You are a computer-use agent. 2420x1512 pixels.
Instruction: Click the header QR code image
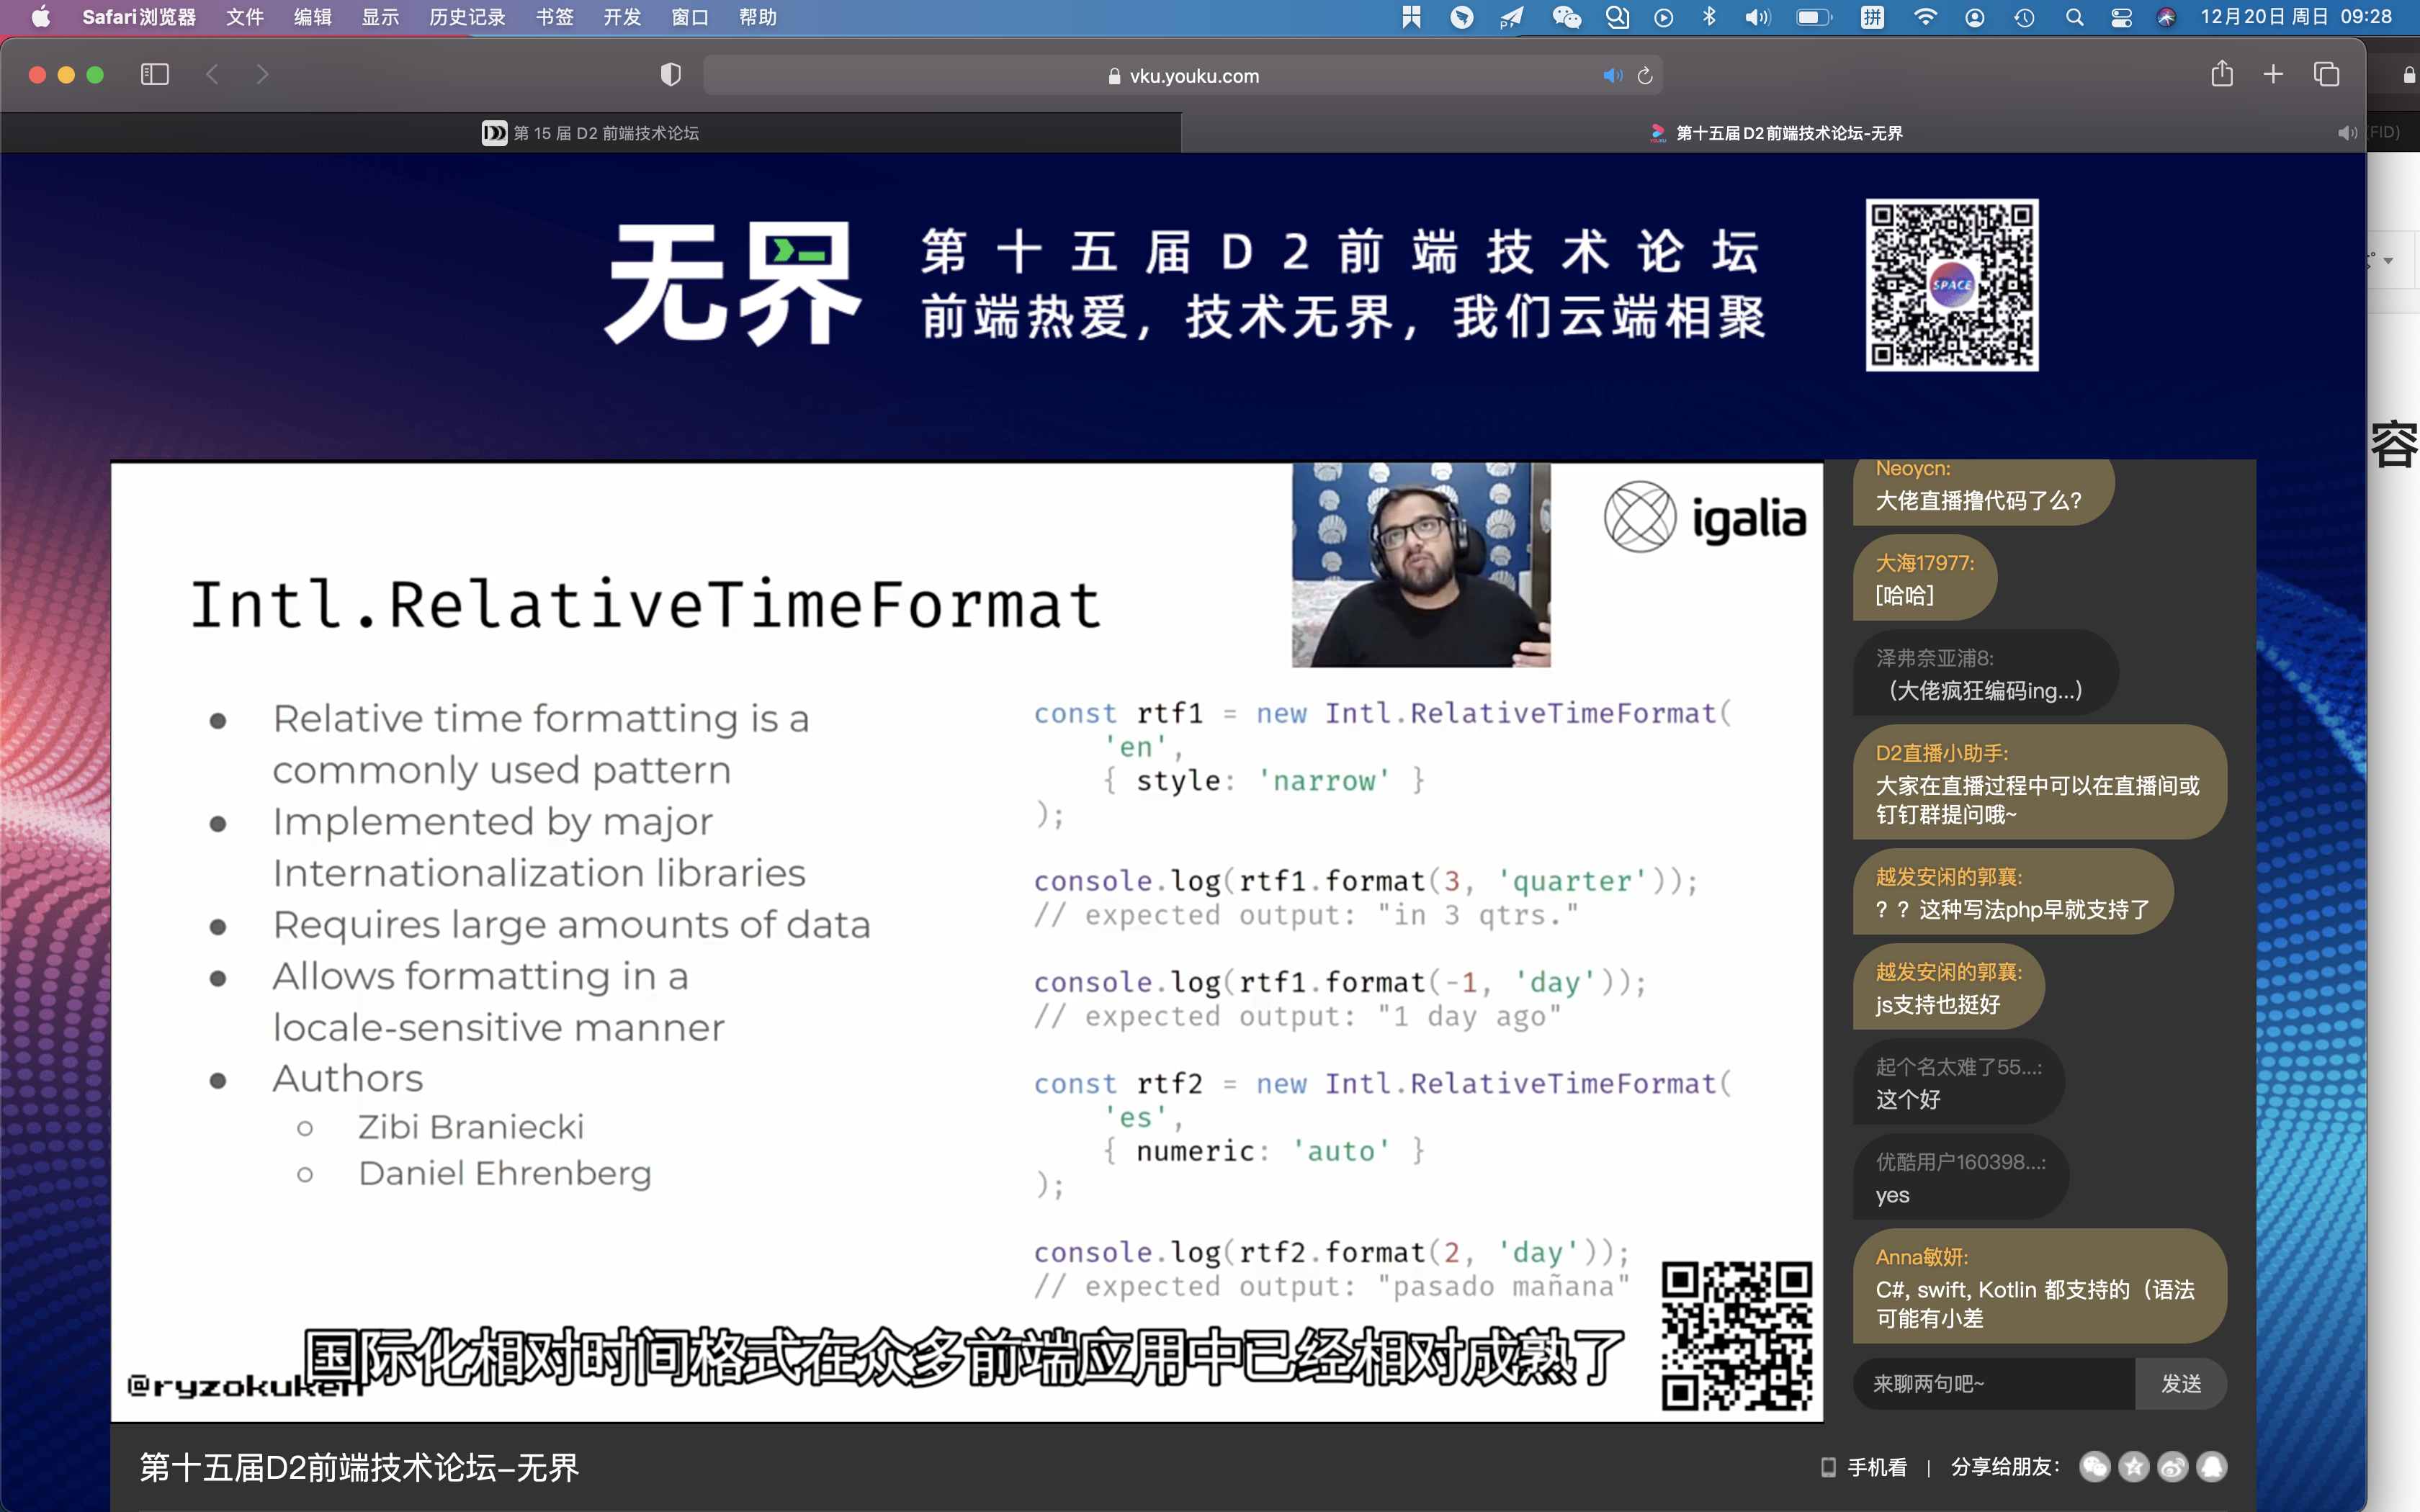point(1952,285)
